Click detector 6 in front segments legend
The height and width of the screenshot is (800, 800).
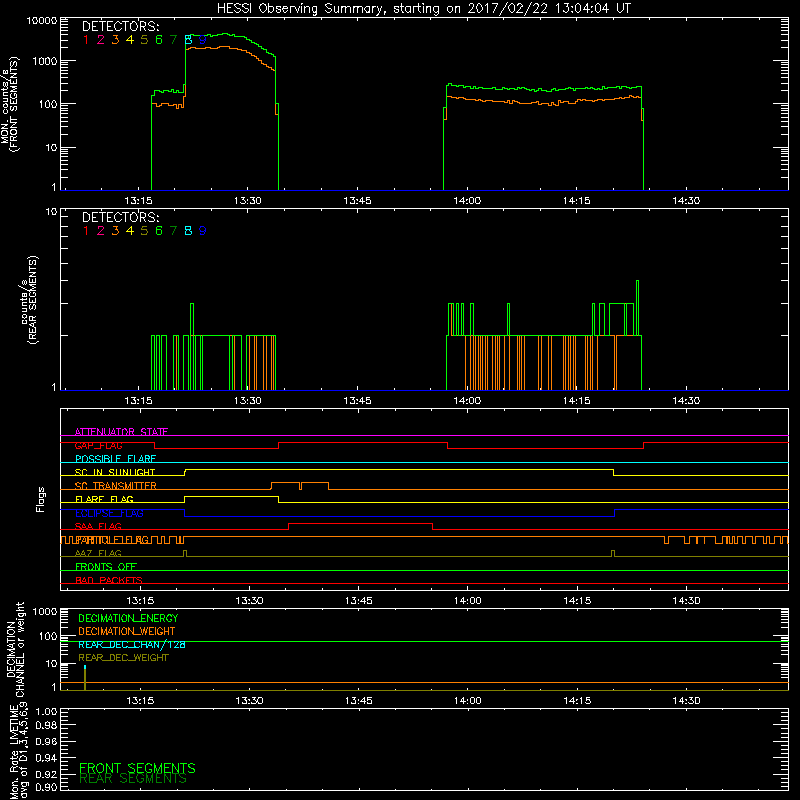tap(159, 40)
